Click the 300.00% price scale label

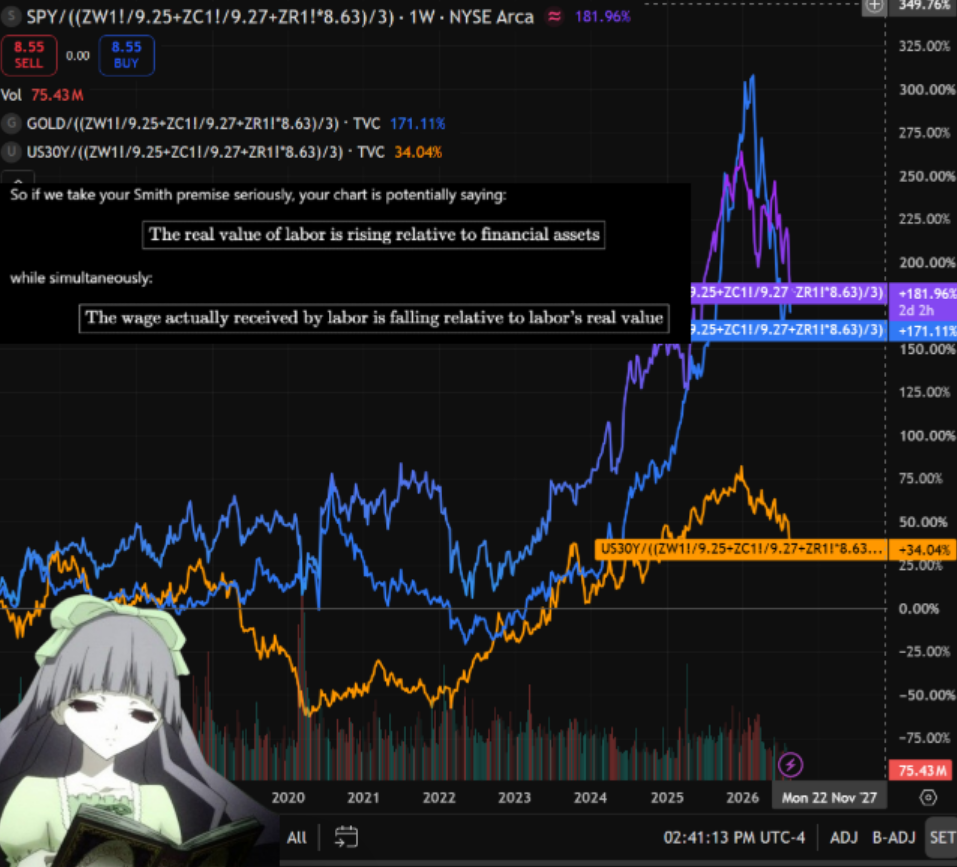(x=926, y=90)
